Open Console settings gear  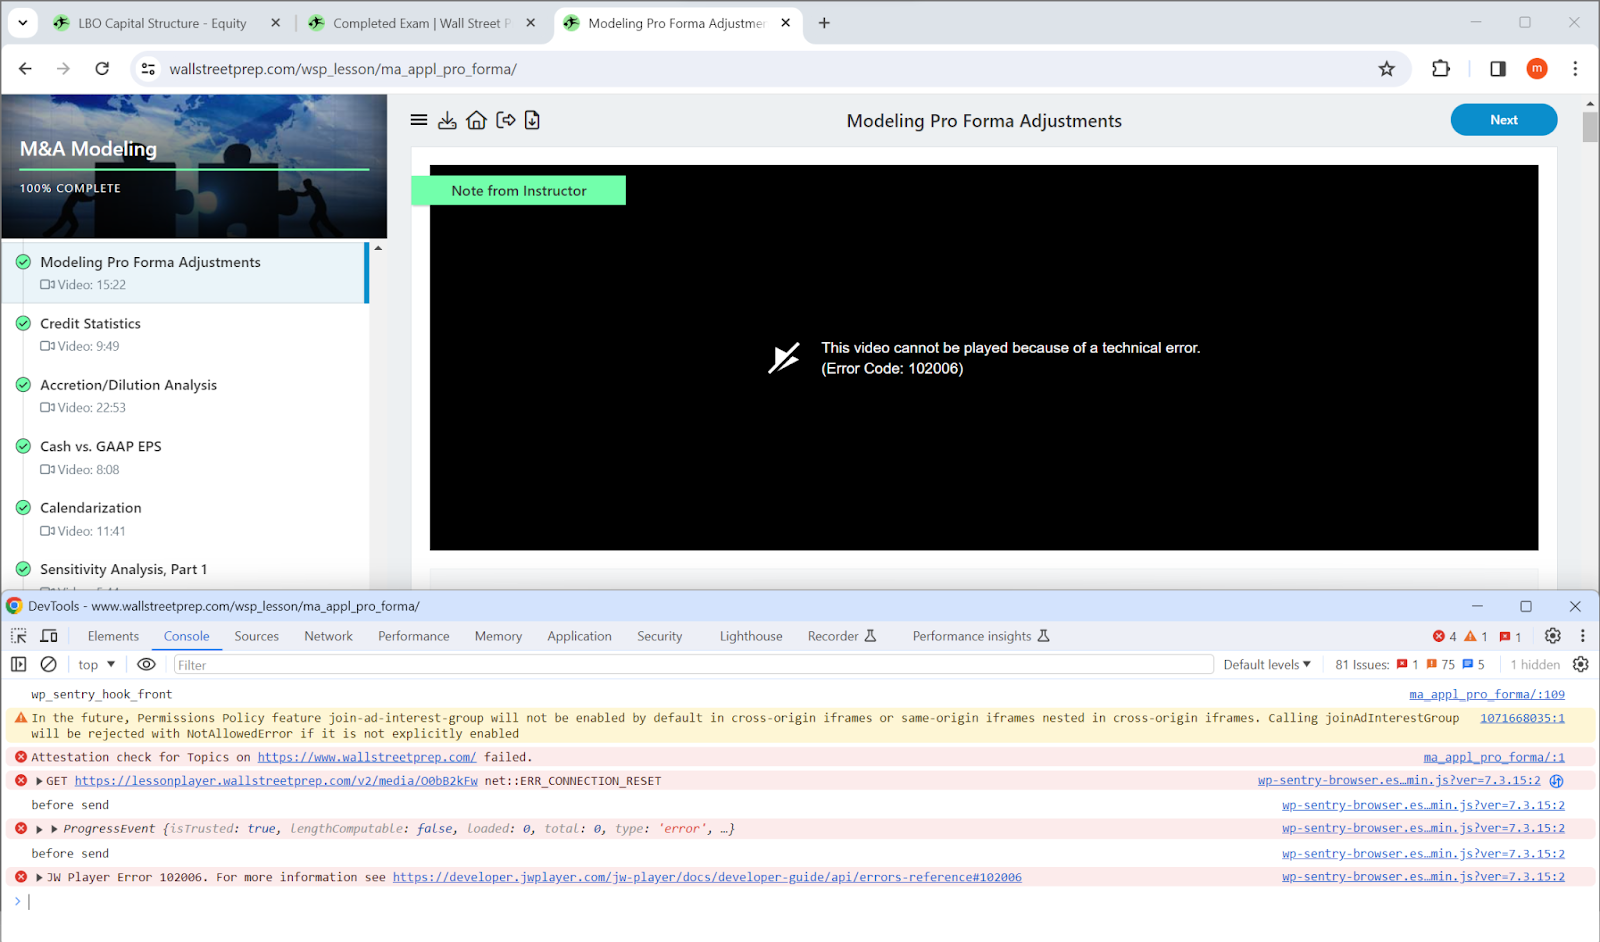(x=1581, y=664)
